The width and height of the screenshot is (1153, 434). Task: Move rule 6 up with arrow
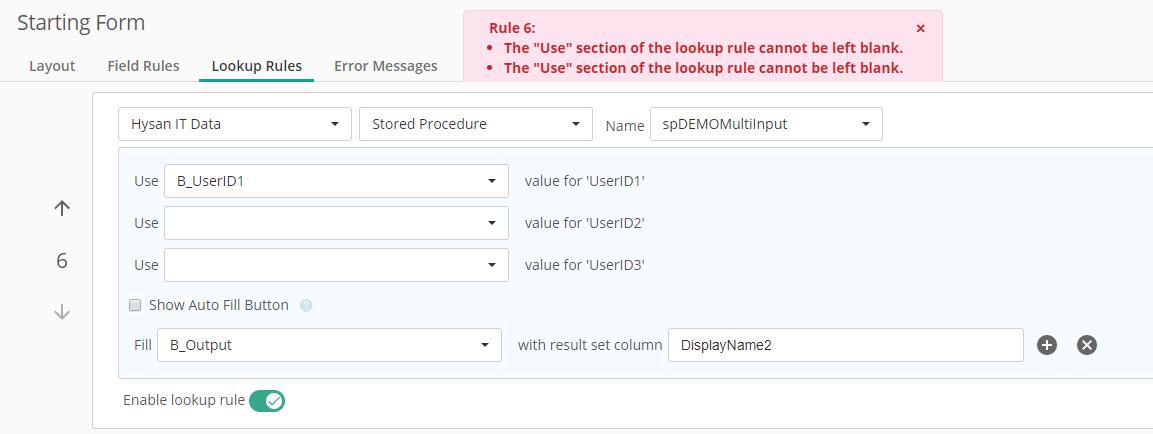[62, 208]
